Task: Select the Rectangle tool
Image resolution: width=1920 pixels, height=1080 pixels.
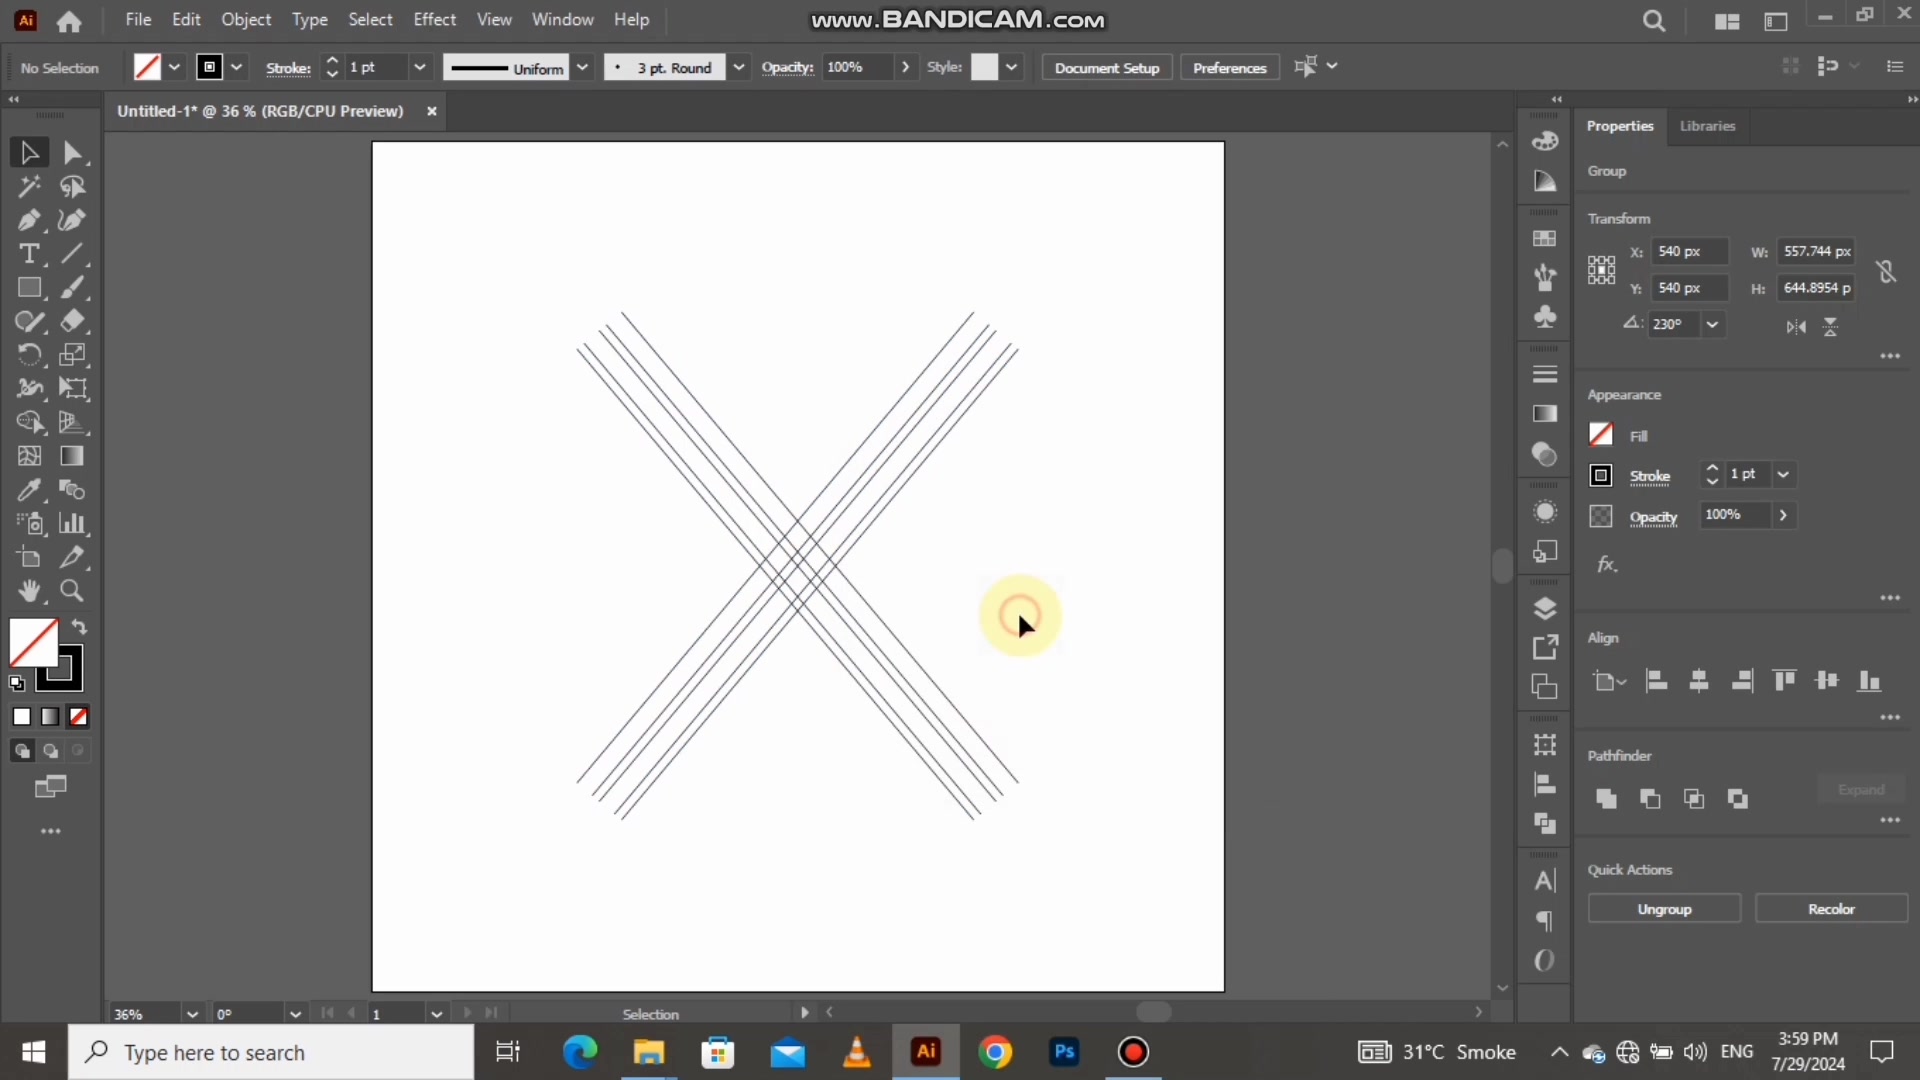Action: (29, 288)
